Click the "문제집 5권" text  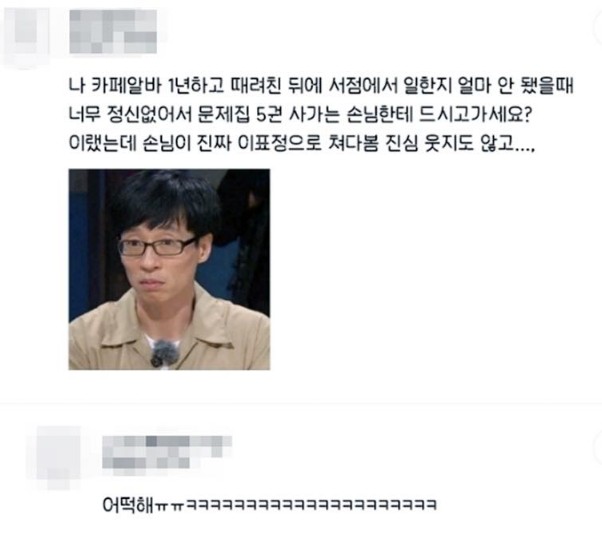click(240, 115)
